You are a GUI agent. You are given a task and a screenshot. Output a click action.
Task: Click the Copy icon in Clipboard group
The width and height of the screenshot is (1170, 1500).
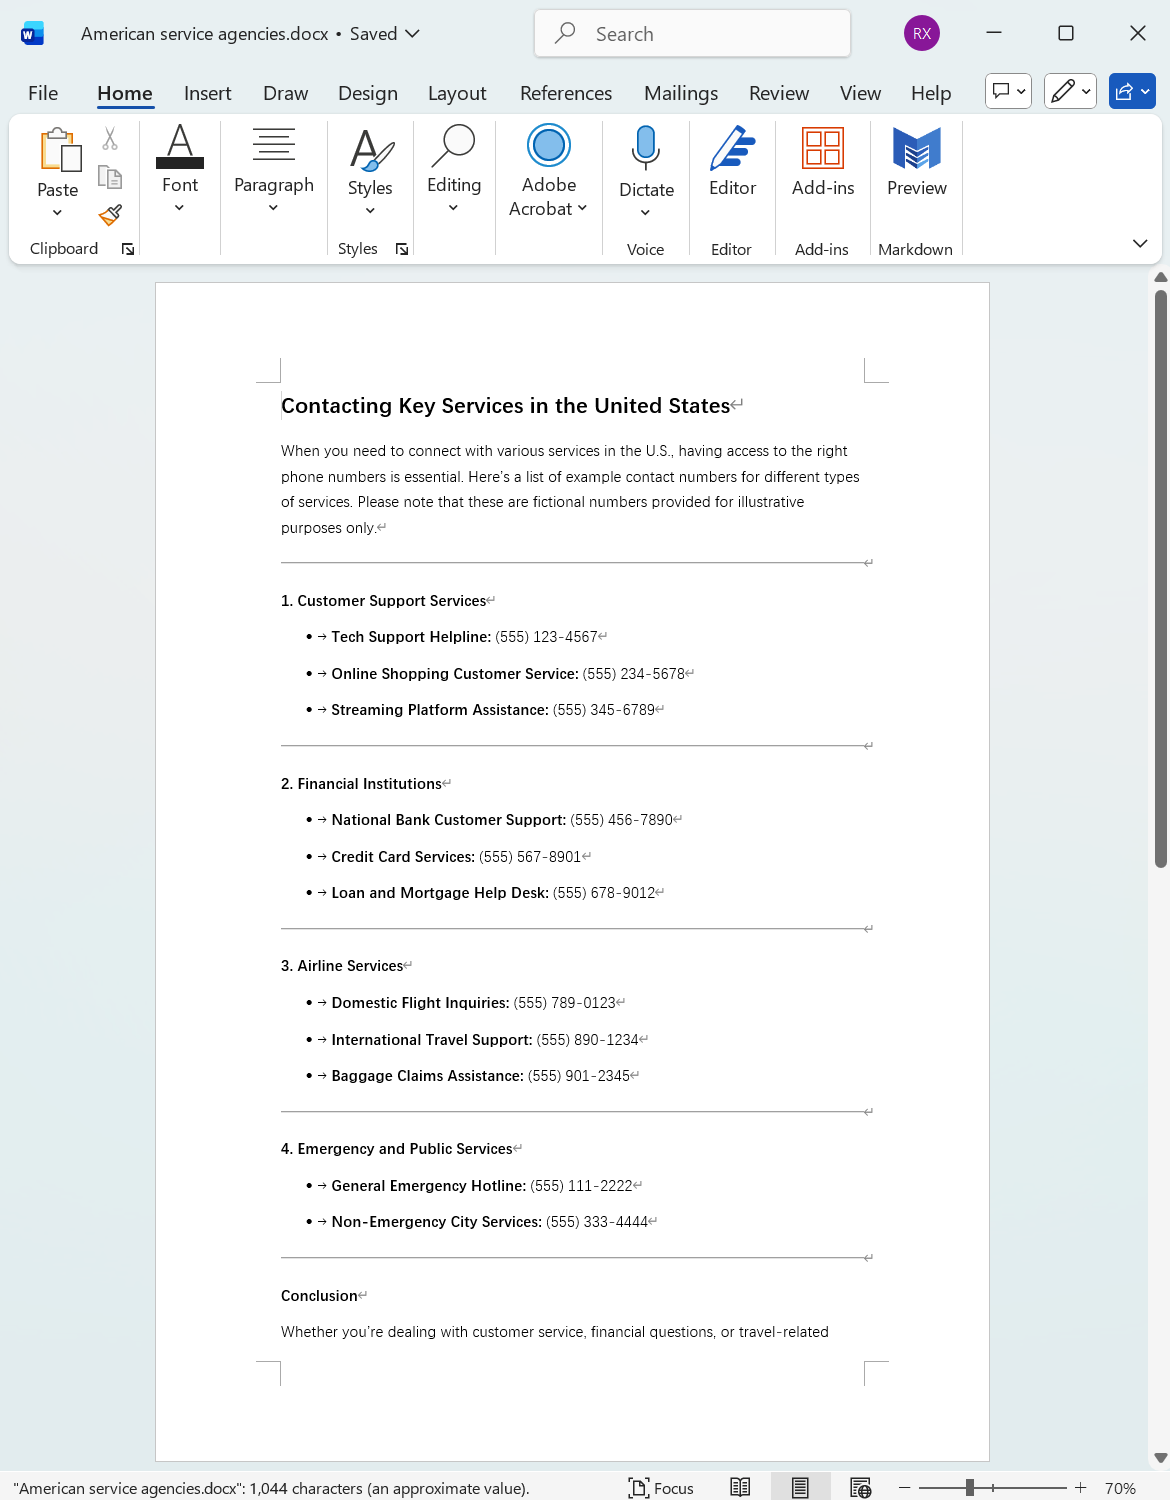pos(110,175)
